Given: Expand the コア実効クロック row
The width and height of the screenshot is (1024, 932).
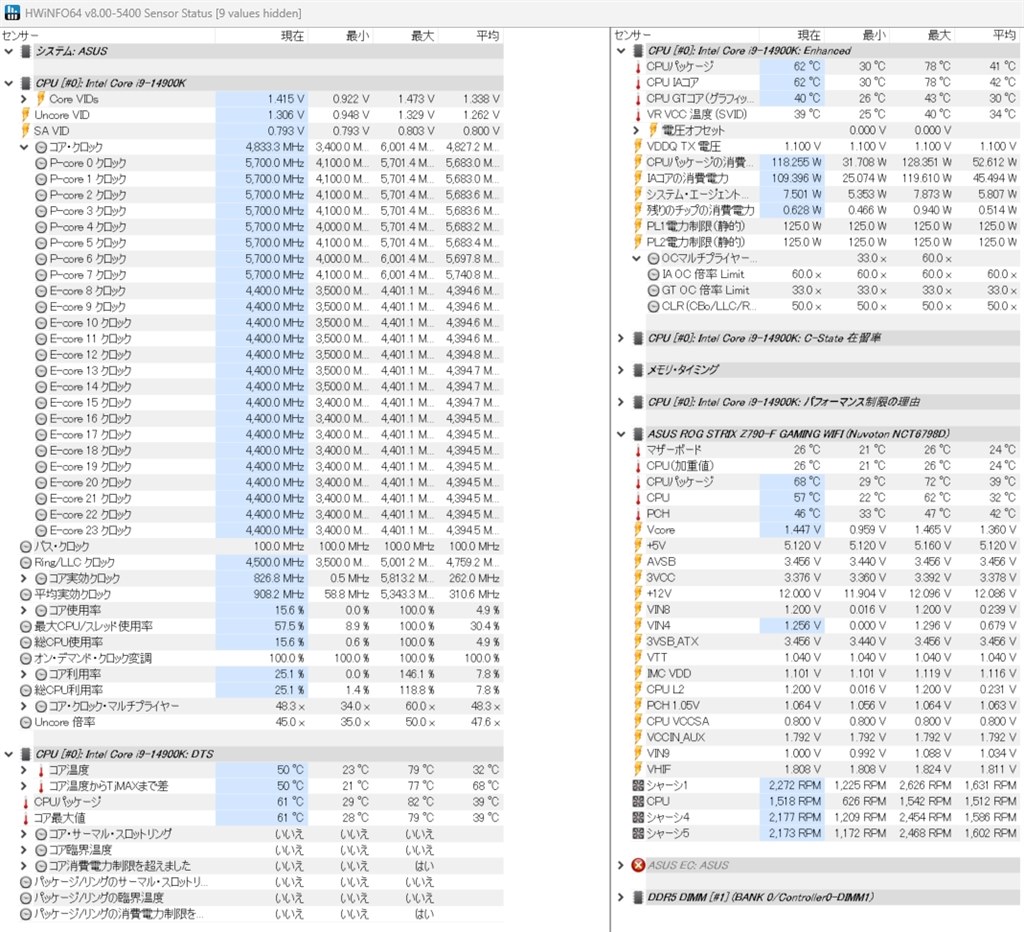Looking at the screenshot, I should click(24, 578).
